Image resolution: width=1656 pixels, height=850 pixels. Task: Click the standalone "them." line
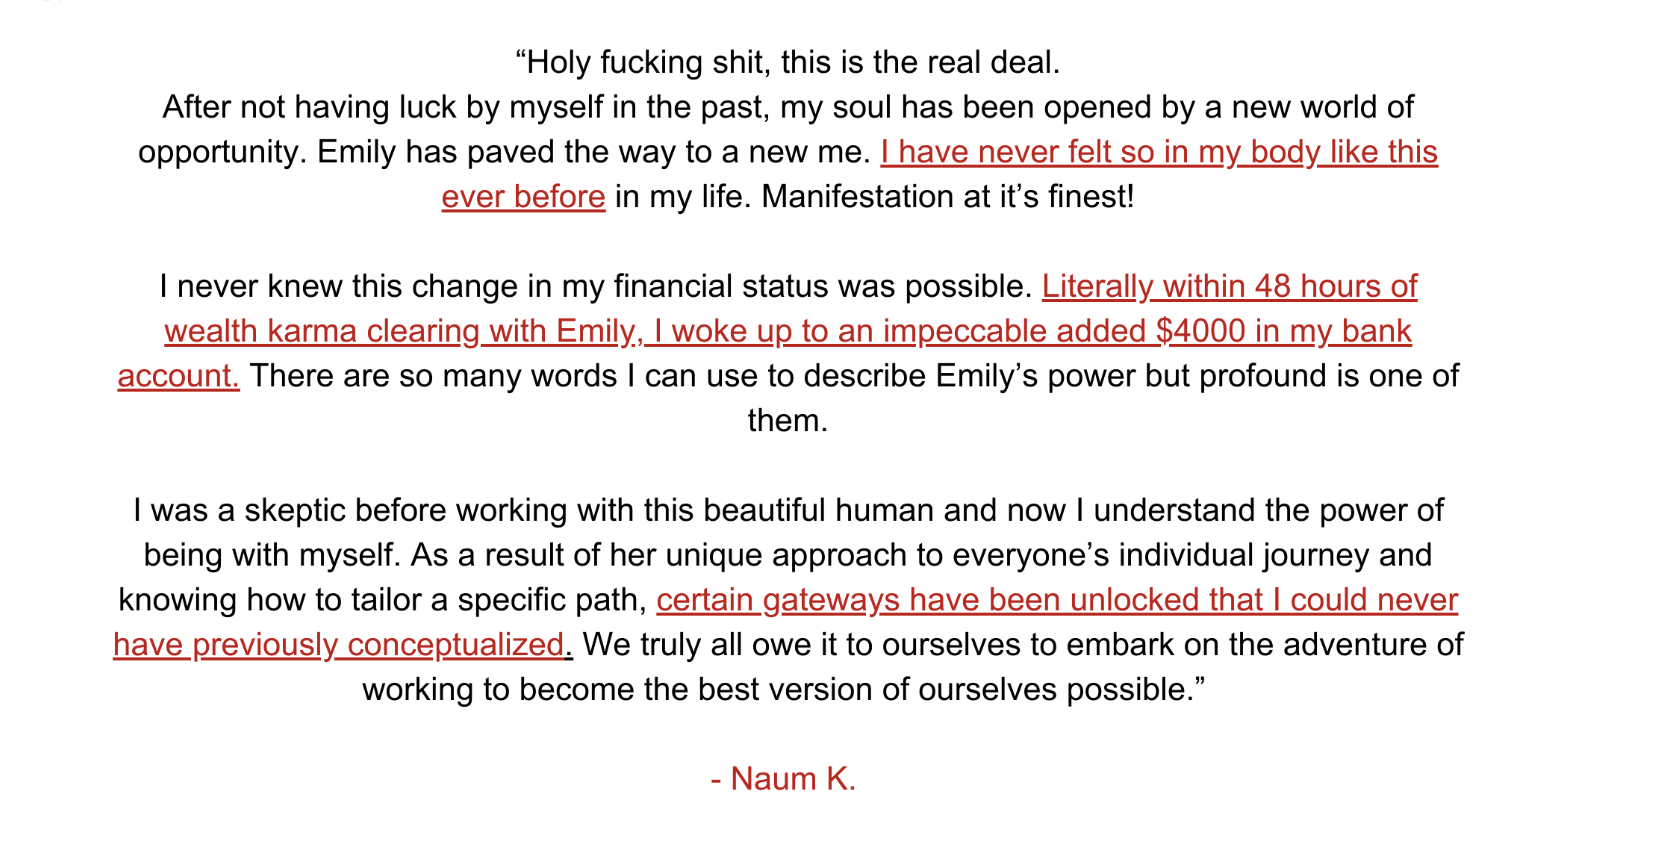click(788, 421)
